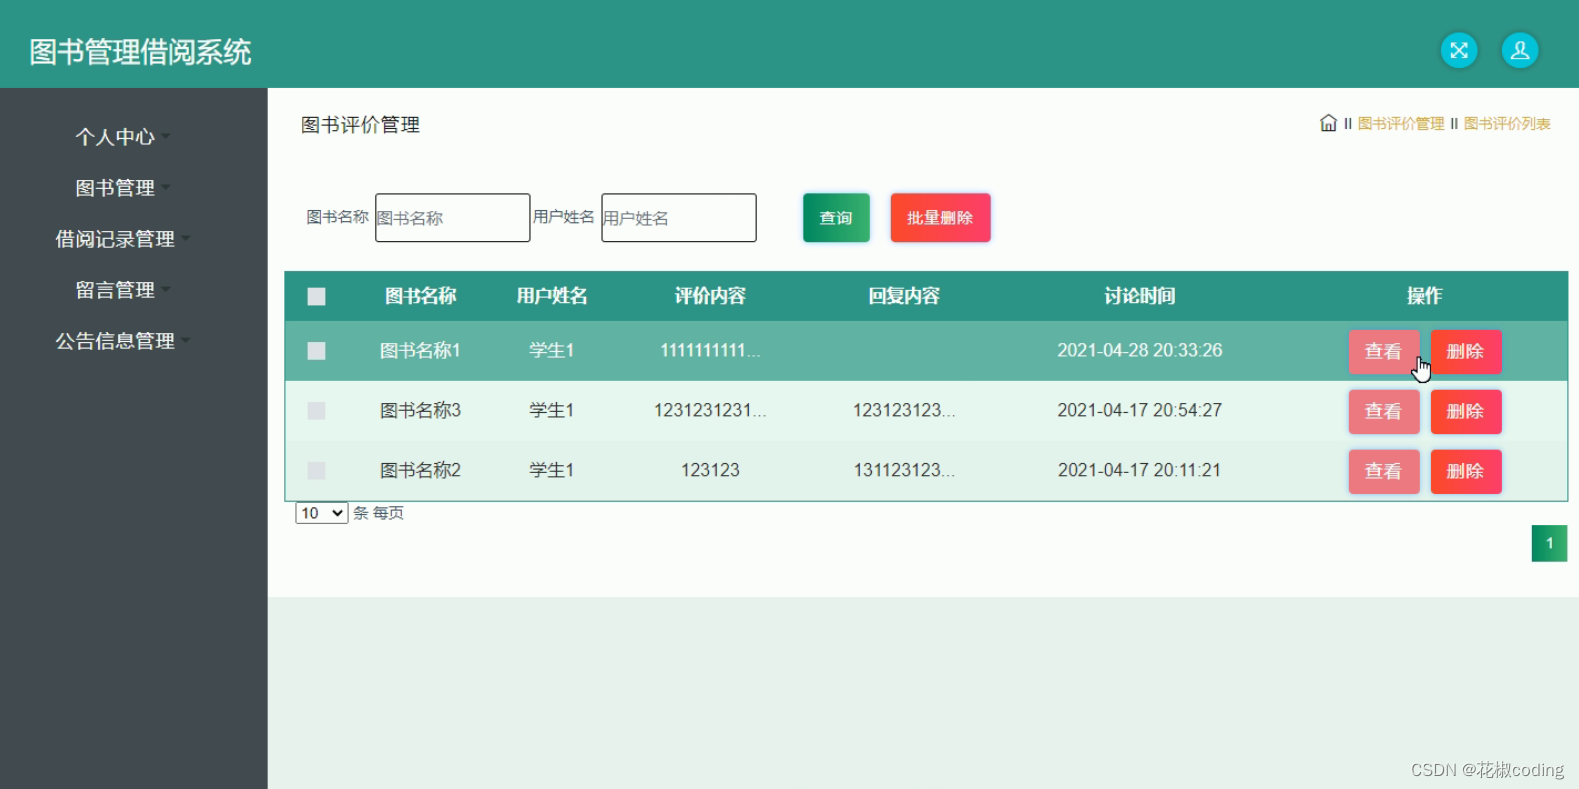Click 查看 for the 图书名称2 row

(1384, 471)
